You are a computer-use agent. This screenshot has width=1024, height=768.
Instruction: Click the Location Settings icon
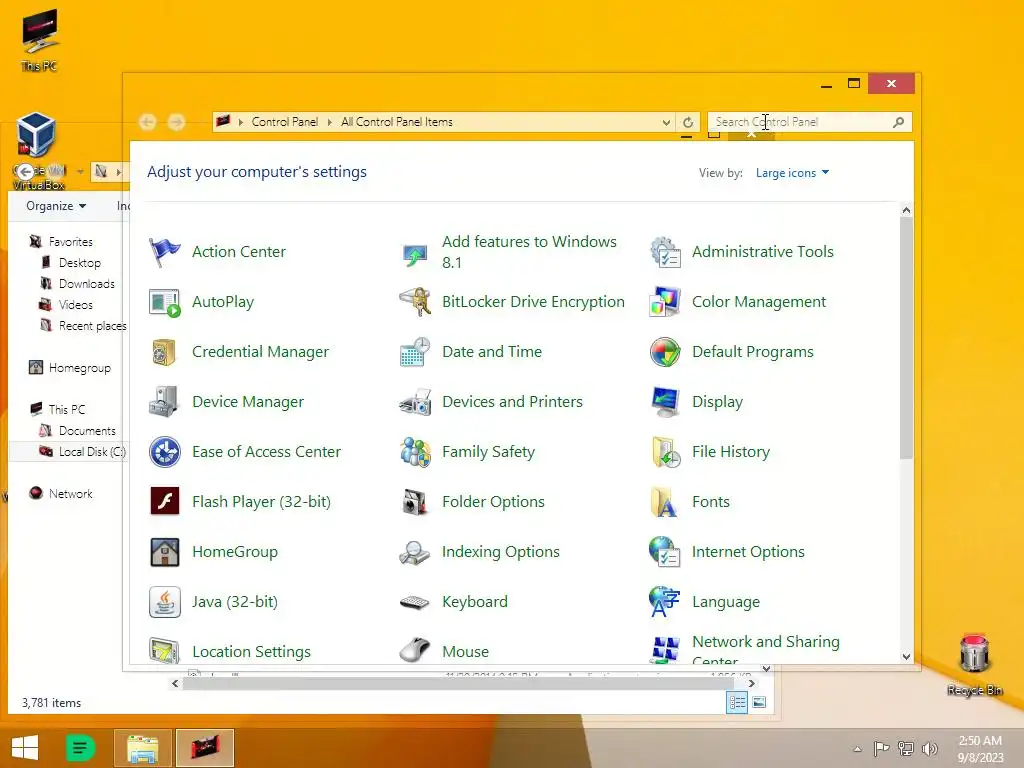click(x=165, y=650)
